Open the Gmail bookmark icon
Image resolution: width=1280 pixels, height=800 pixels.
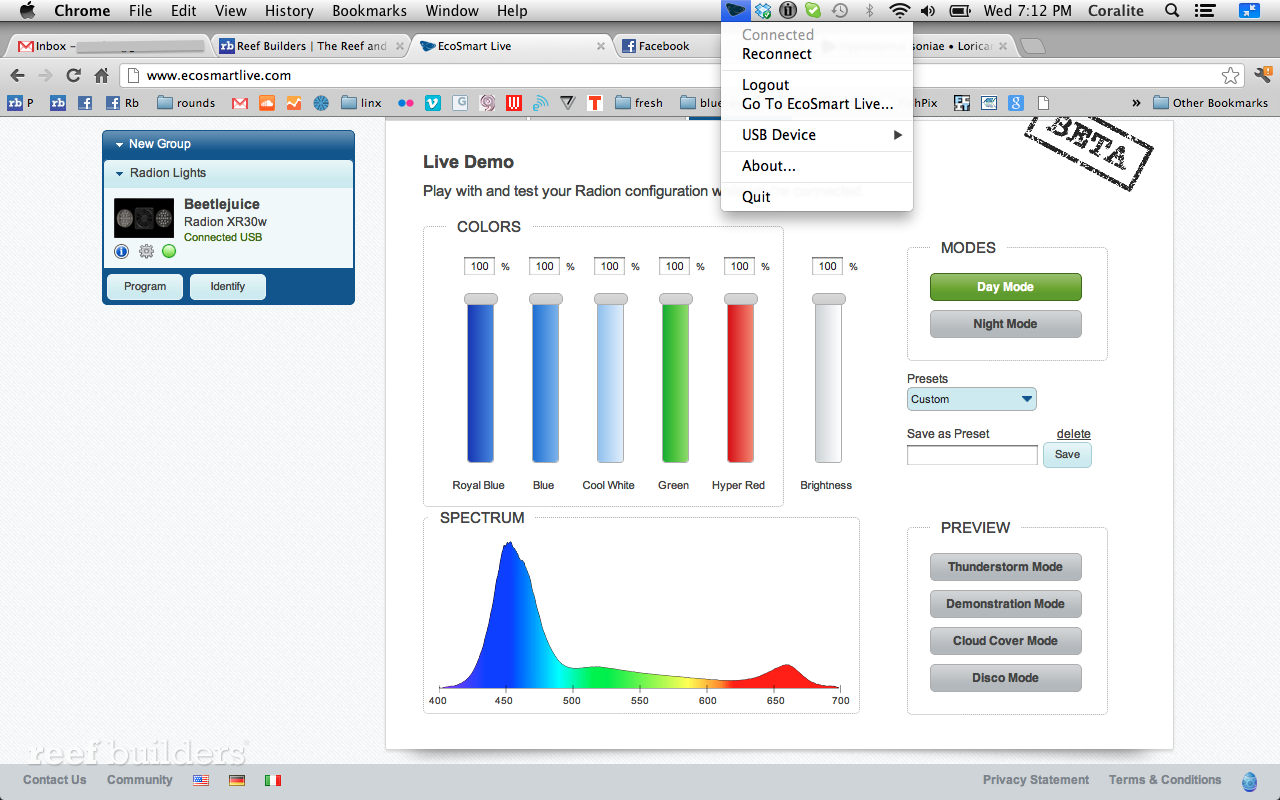coord(239,102)
